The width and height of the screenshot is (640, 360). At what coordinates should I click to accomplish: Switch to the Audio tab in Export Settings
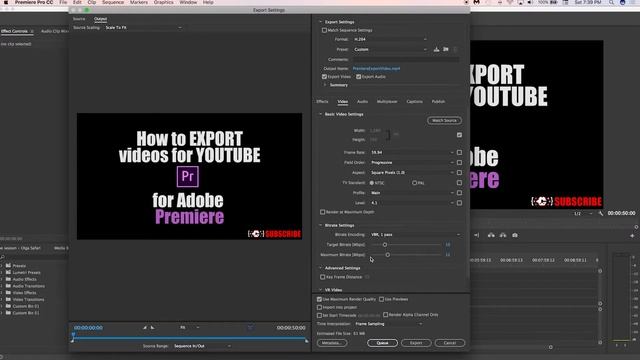click(362, 102)
